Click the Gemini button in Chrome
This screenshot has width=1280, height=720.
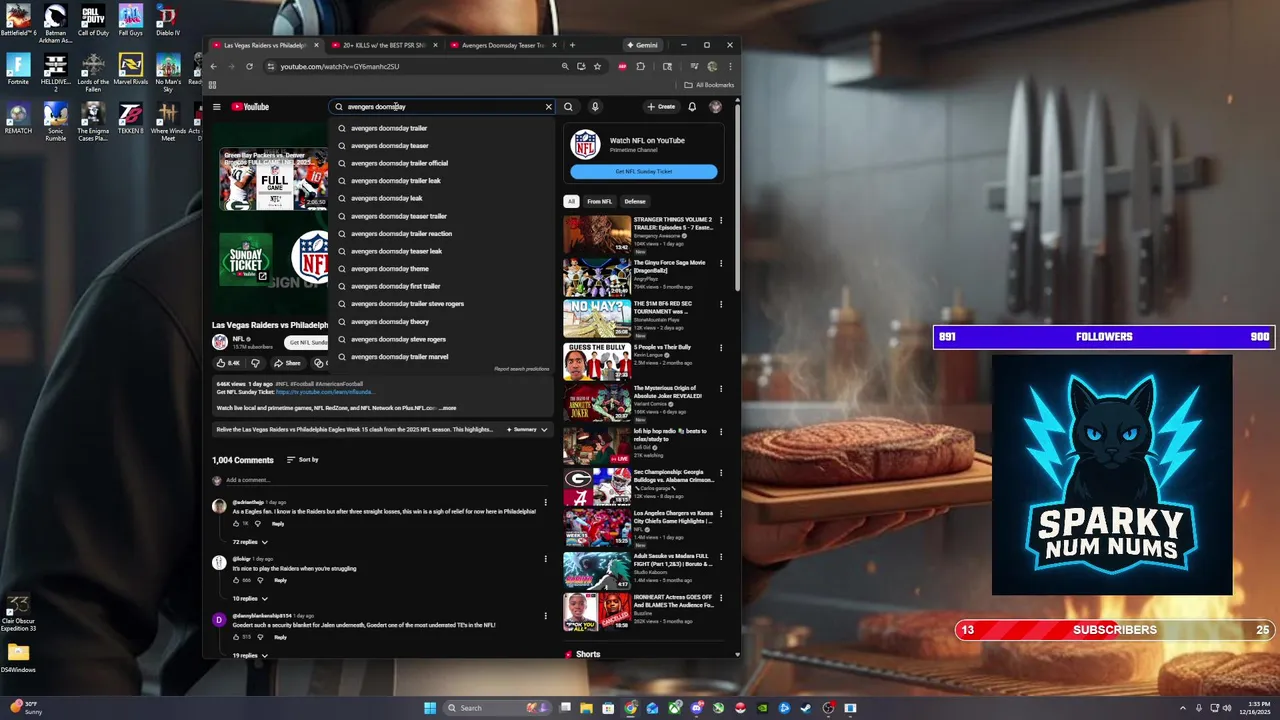pos(642,45)
